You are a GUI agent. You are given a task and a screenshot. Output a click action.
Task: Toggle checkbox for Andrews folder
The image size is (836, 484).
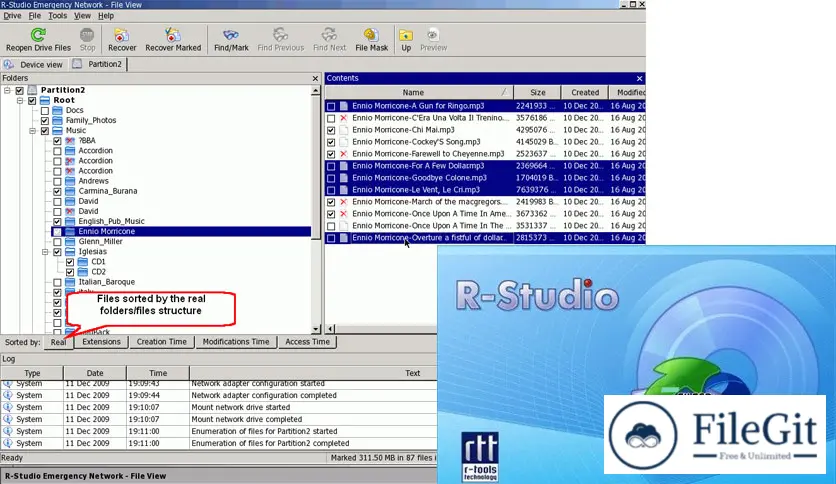point(57,181)
